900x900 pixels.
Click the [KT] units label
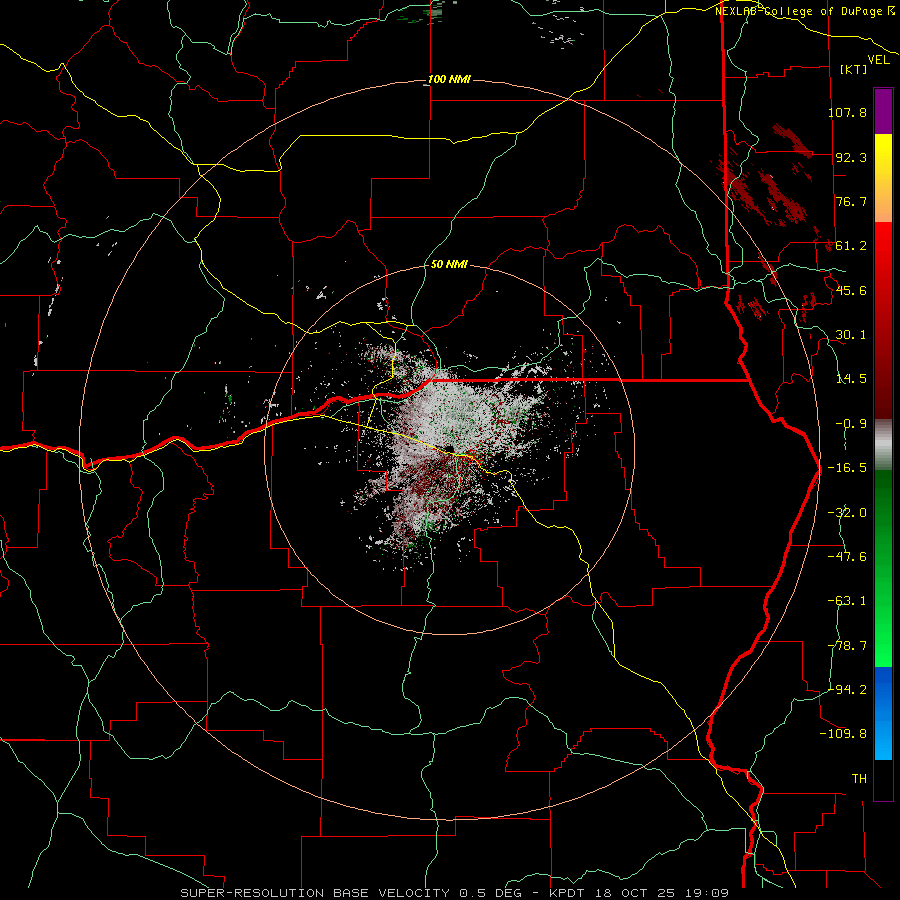(854, 69)
